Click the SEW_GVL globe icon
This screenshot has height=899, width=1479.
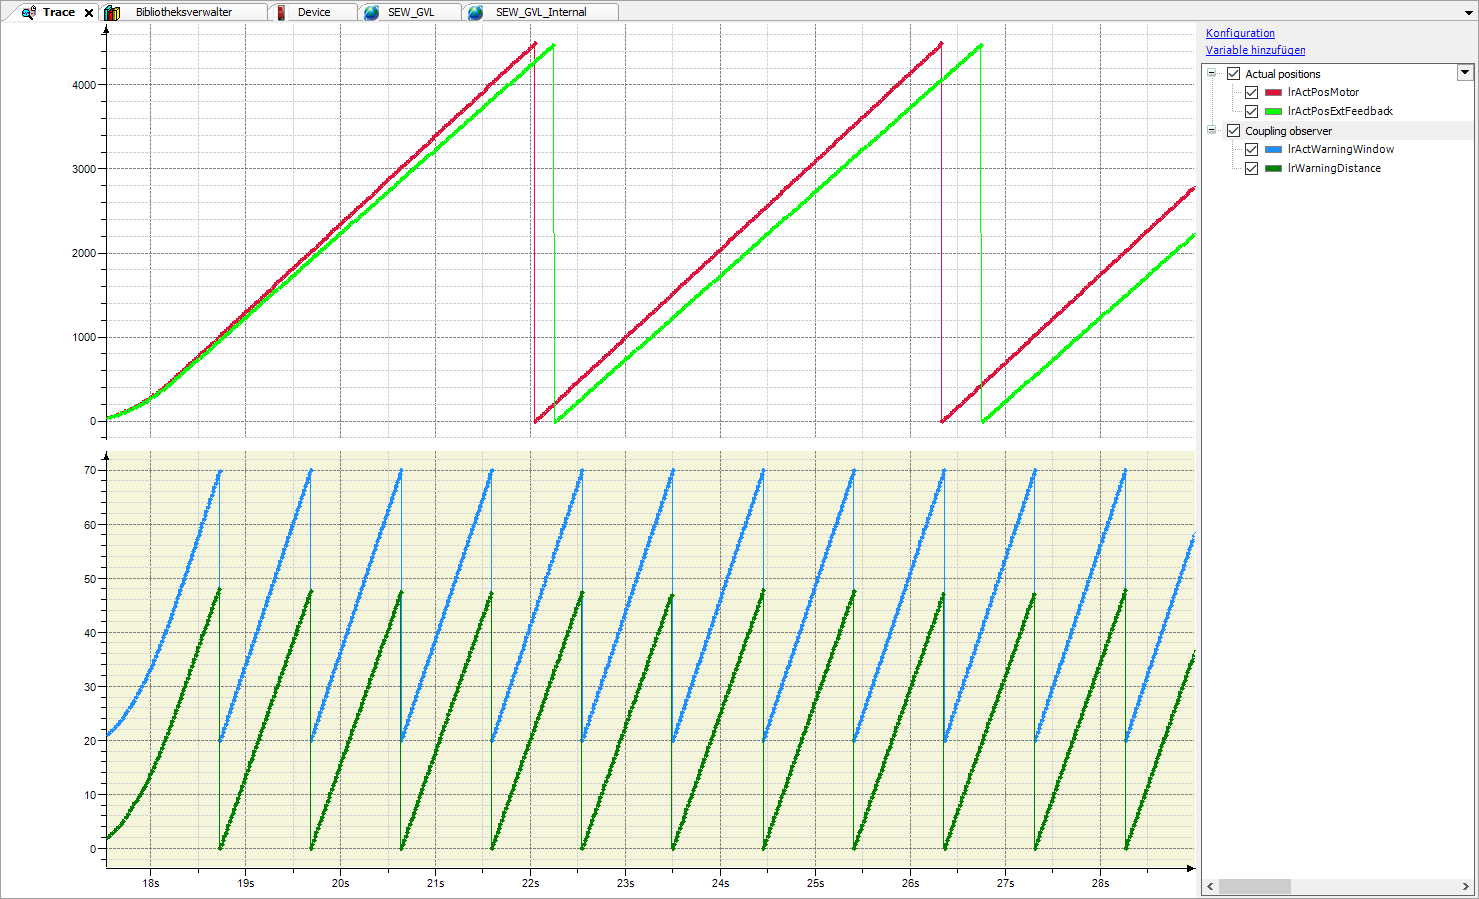coord(371,12)
